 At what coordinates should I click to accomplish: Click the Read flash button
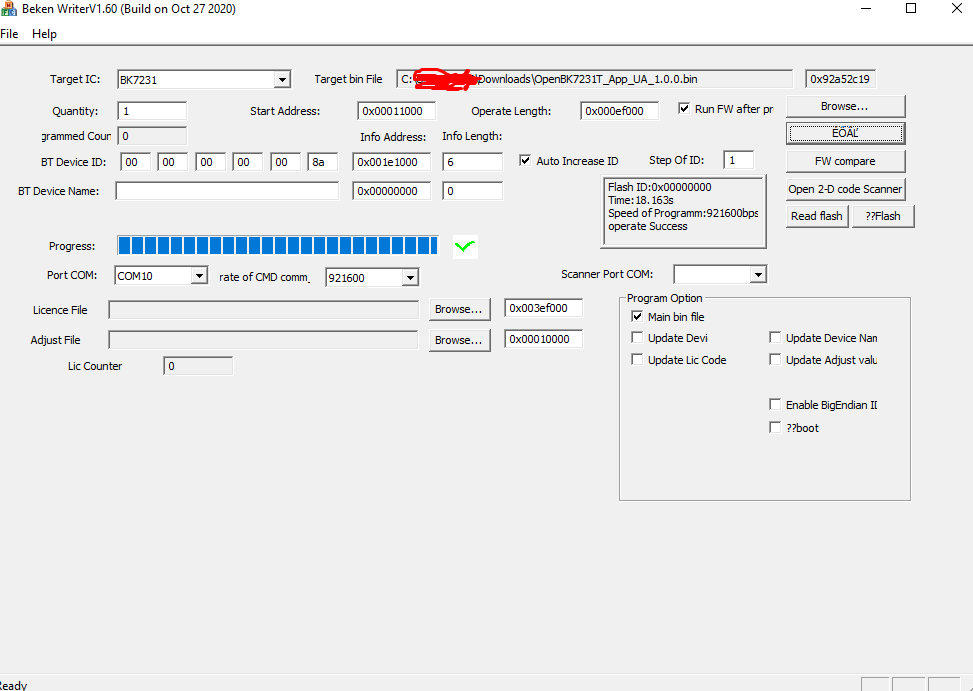coord(817,216)
